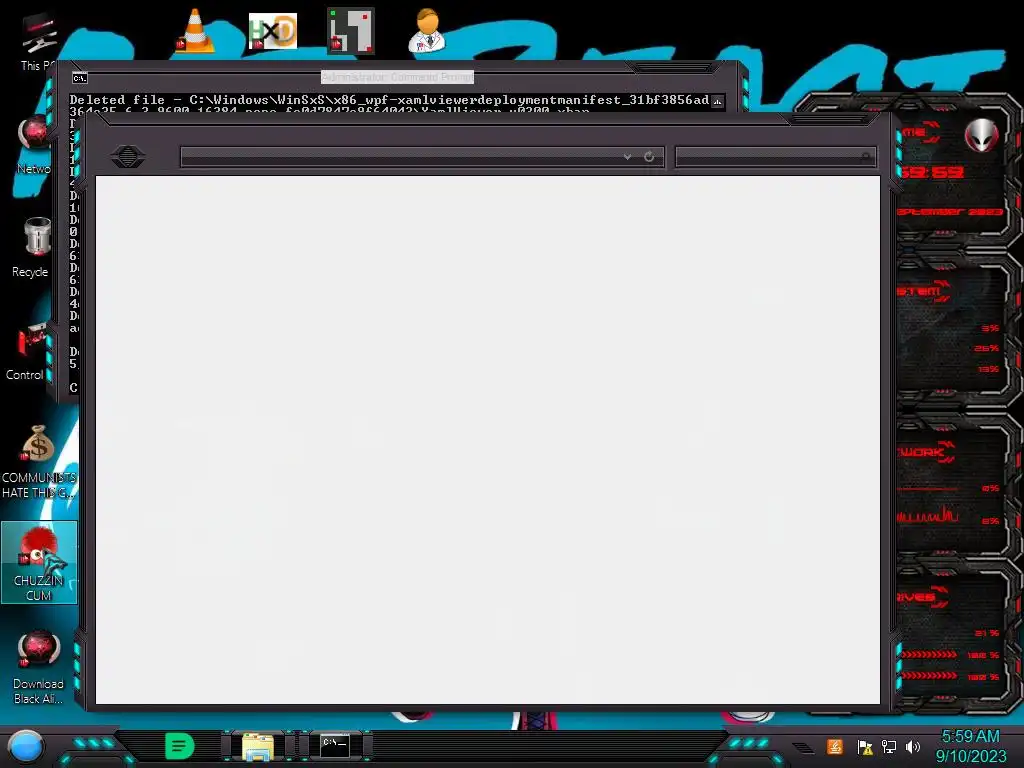Click the Administrator: Command Prompt title bar
Screen dimensions: 1024x768
397,77
